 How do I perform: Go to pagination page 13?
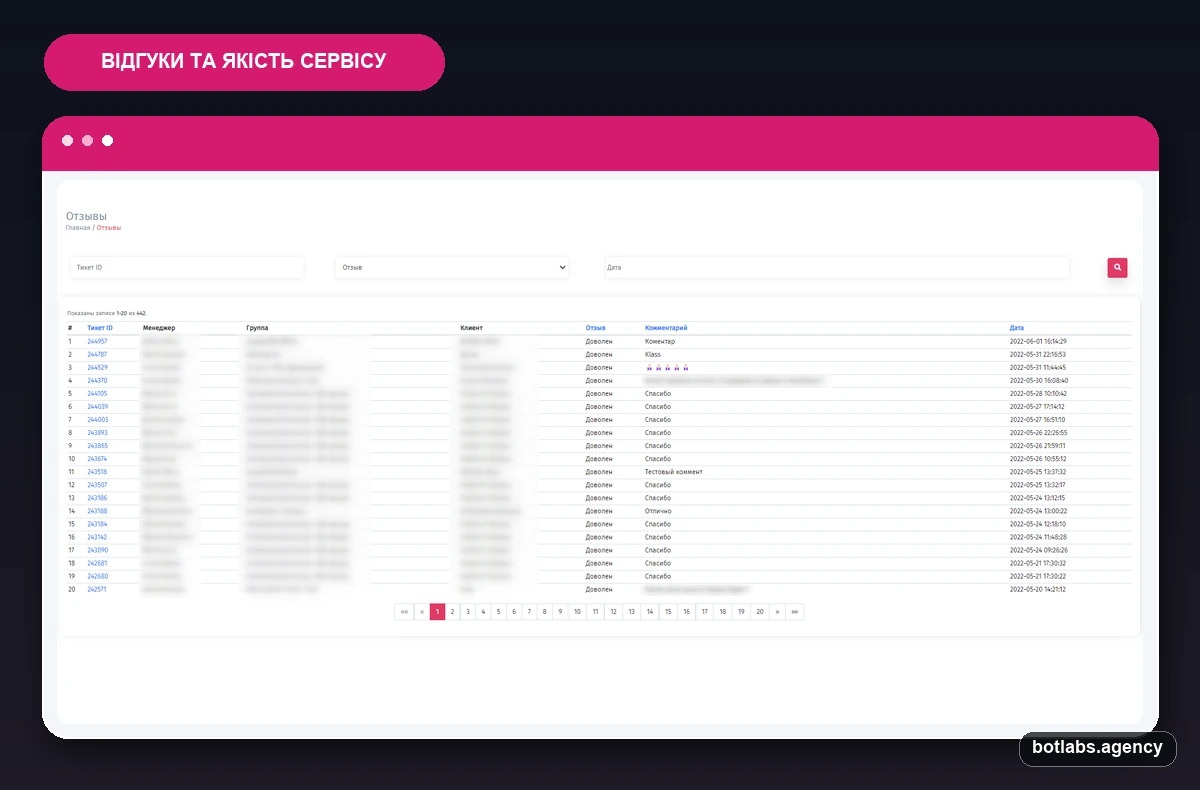pyautogui.click(x=631, y=611)
